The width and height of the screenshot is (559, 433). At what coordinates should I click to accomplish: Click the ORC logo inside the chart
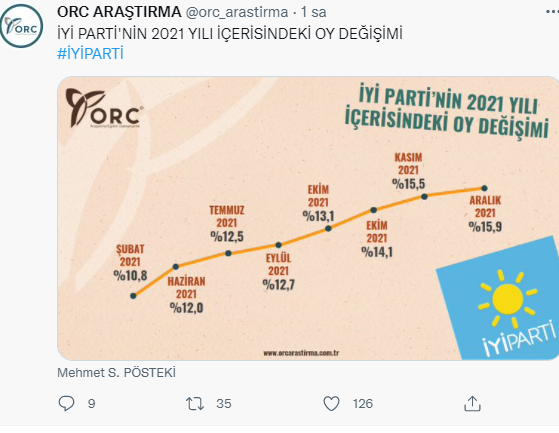(104, 109)
